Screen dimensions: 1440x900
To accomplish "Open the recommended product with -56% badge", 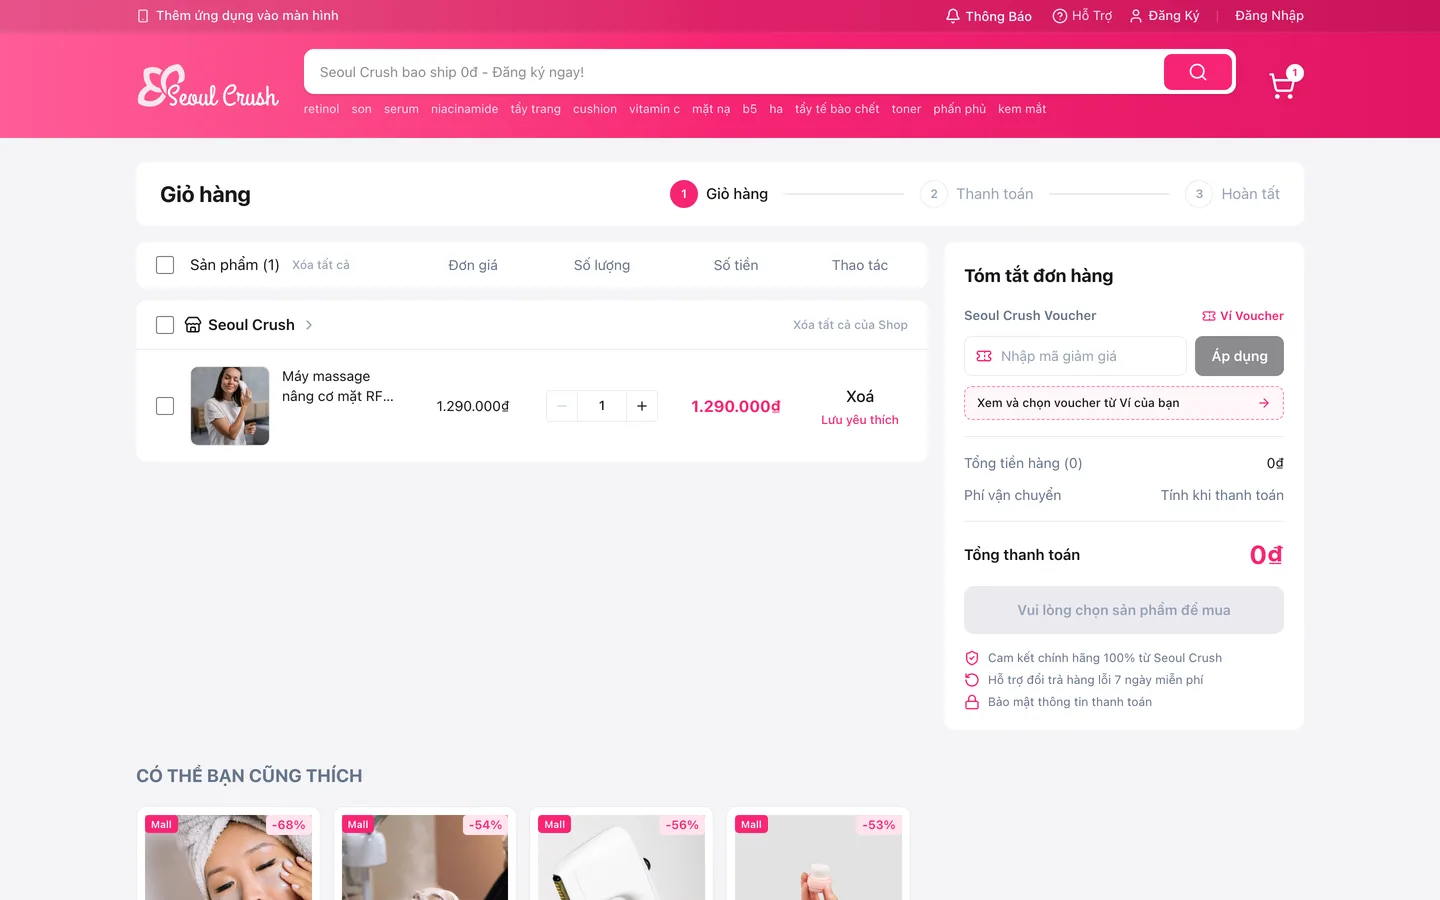I will [x=621, y=855].
